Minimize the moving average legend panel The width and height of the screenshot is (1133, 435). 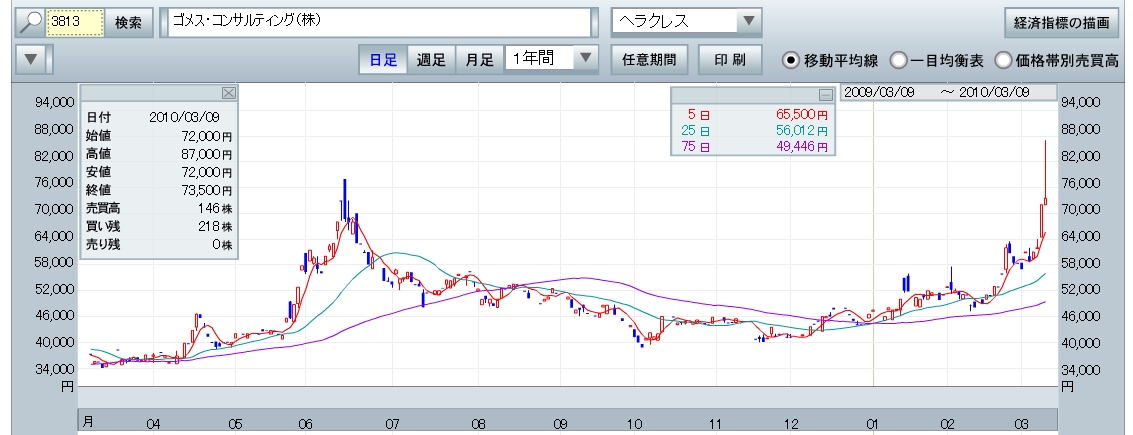825,95
